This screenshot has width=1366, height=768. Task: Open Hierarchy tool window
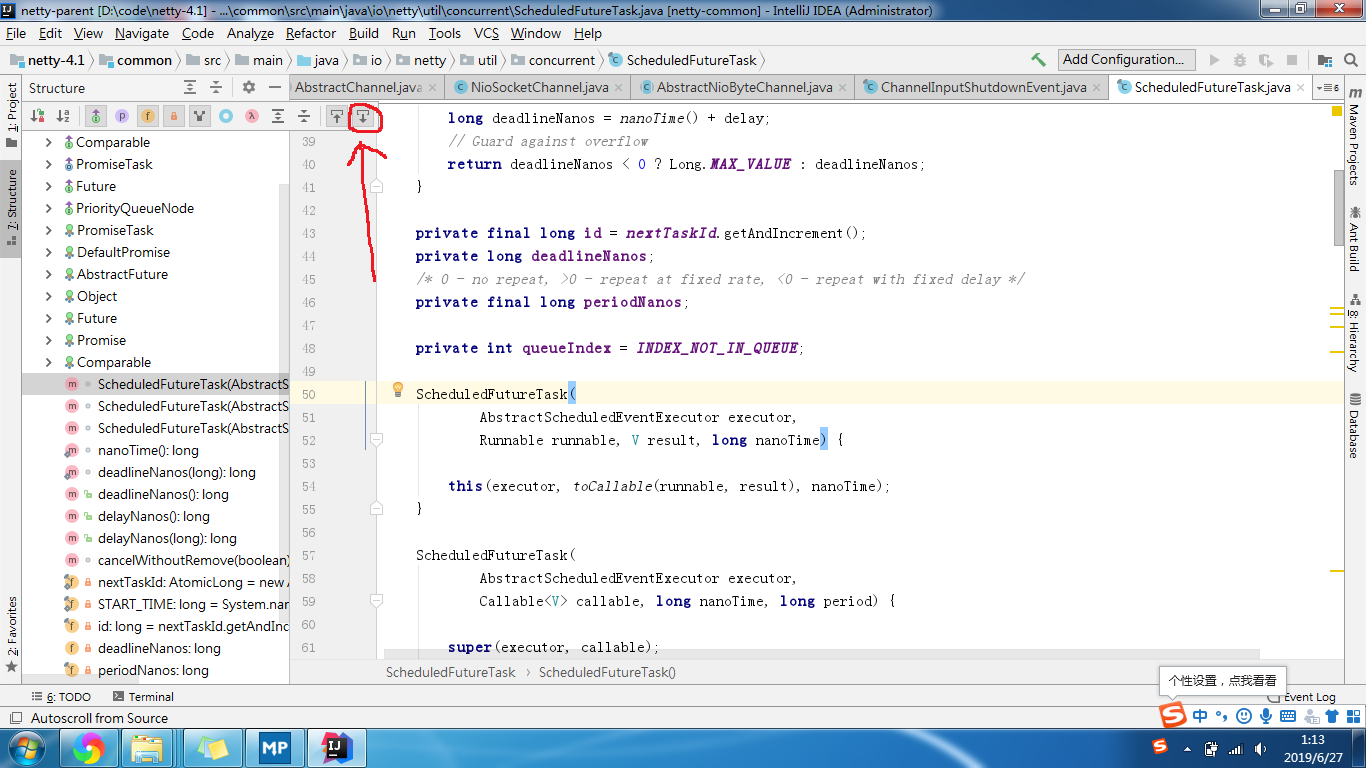[x=1355, y=333]
